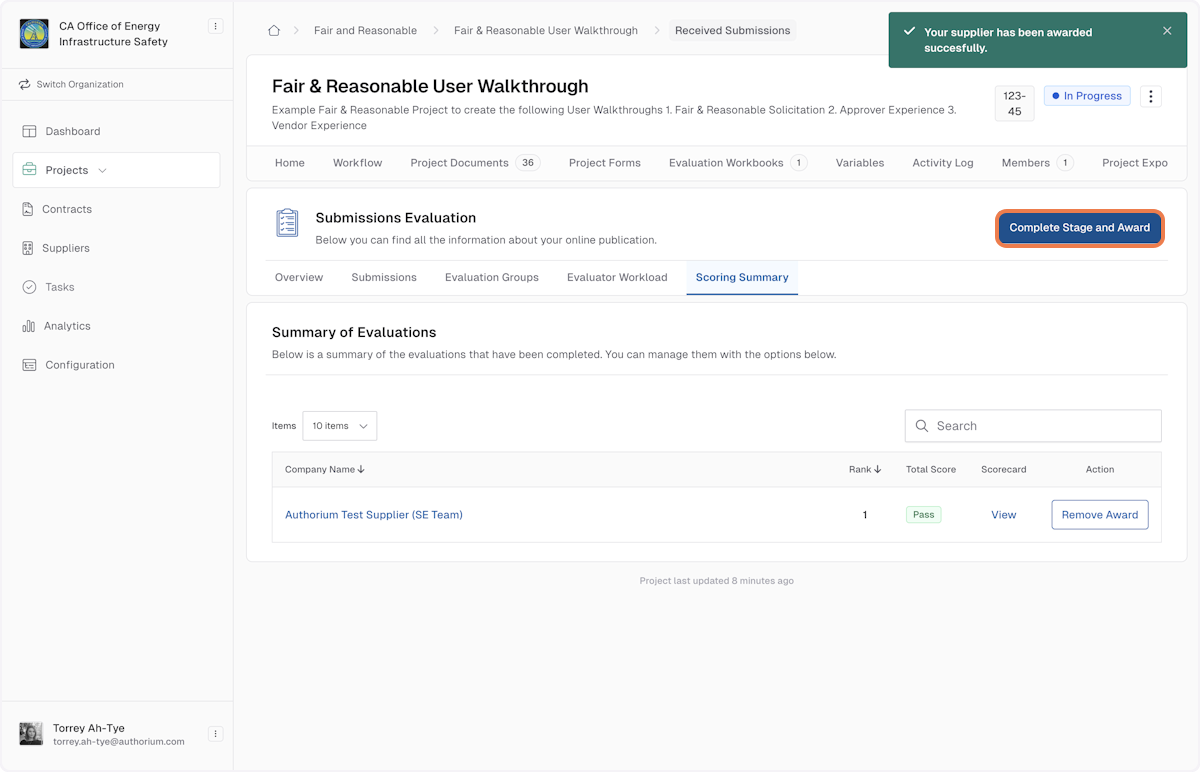Click the search magnifier icon
The image size is (1200, 772).
[922, 426]
